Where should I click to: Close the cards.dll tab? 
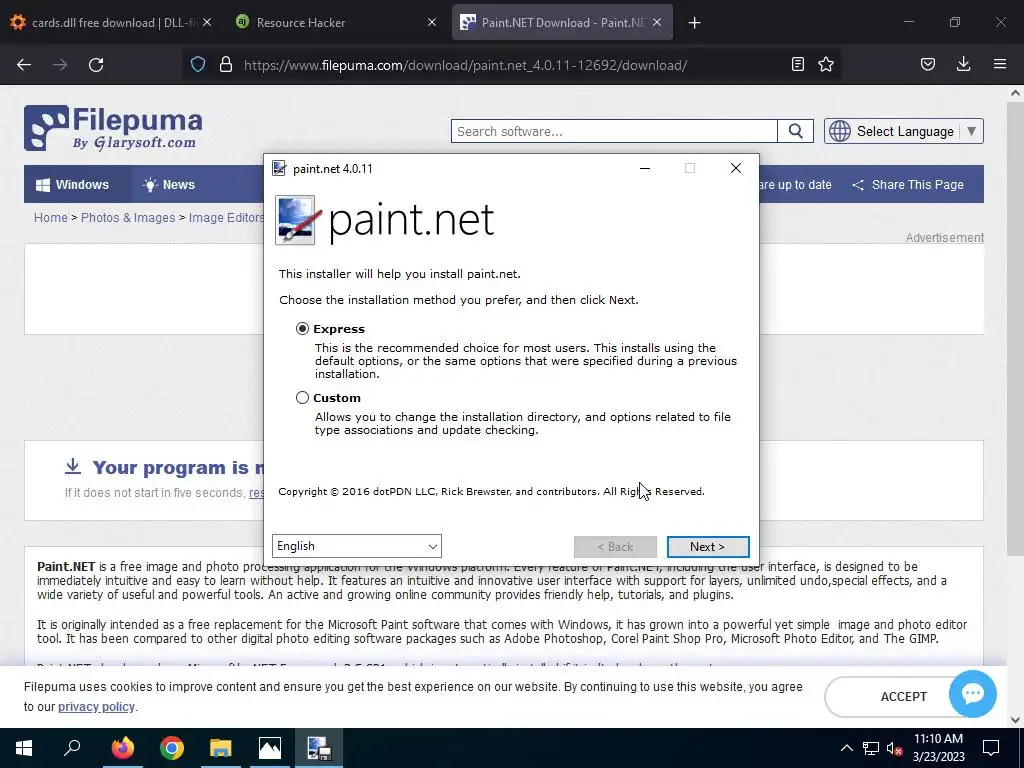[207, 22]
